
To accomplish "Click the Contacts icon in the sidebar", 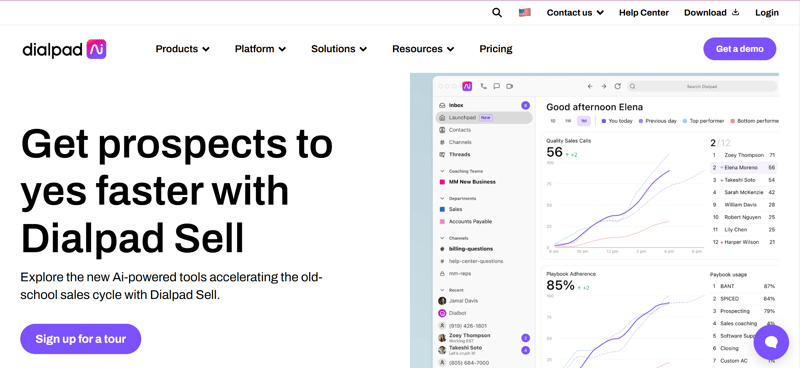I will click(442, 130).
